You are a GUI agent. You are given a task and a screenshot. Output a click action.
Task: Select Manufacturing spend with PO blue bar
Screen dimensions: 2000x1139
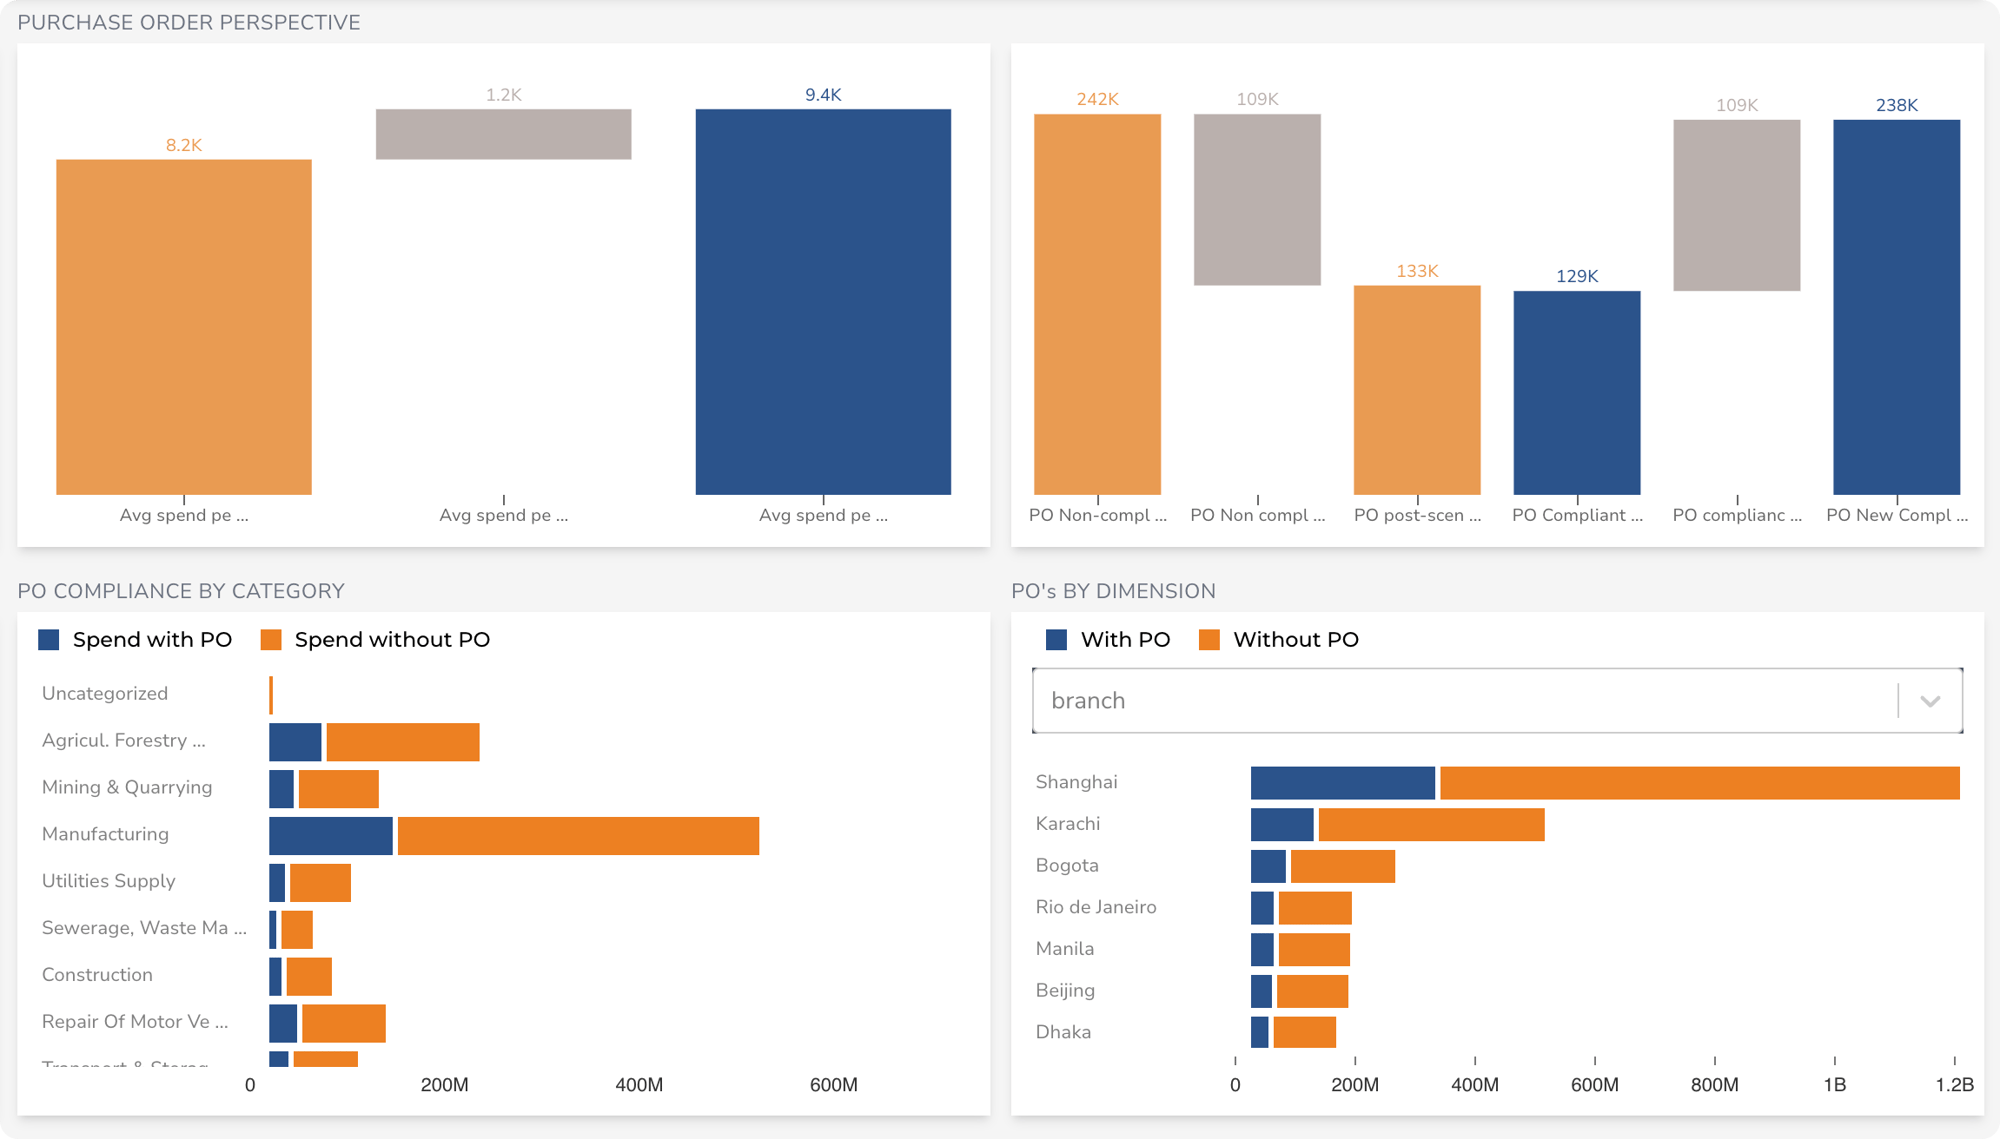tap(331, 836)
